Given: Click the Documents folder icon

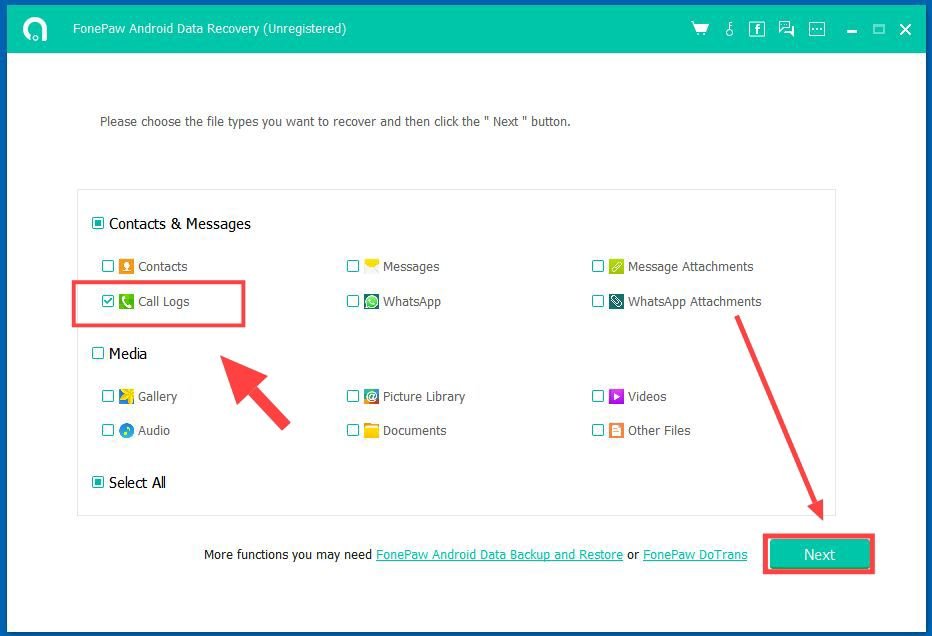Looking at the screenshot, I should (371, 430).
